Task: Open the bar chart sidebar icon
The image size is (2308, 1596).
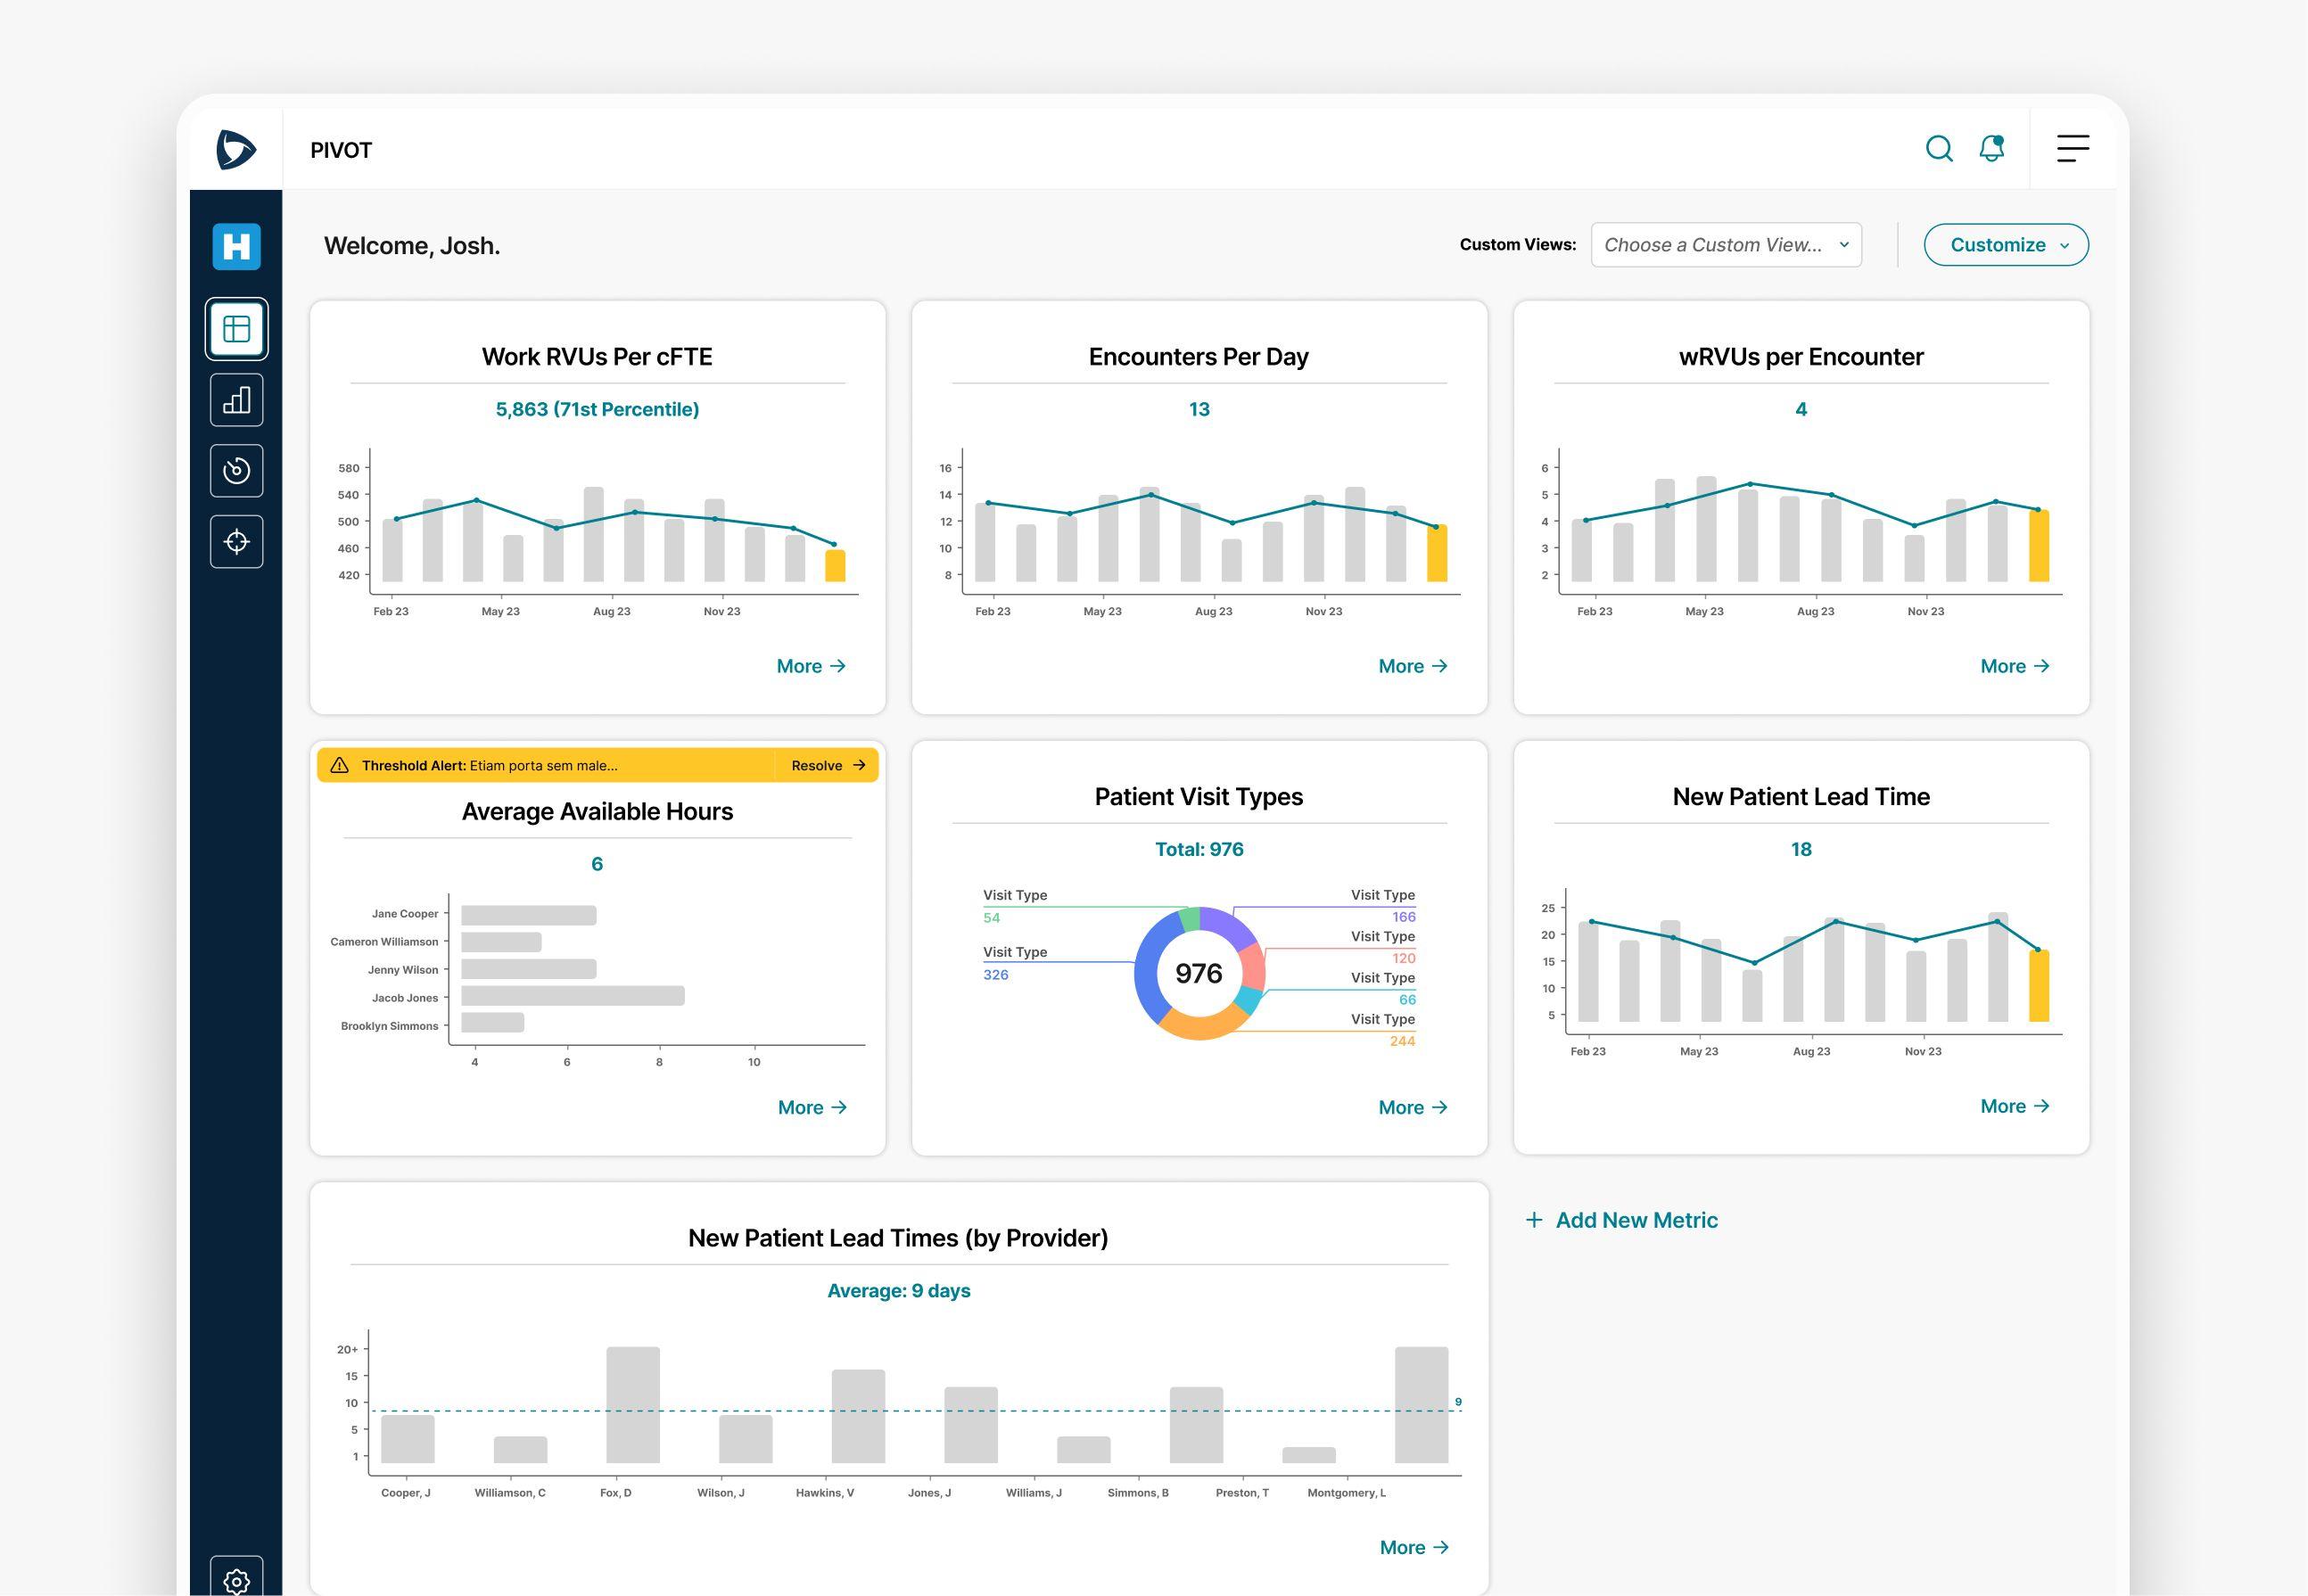Action: pos(237,400)
